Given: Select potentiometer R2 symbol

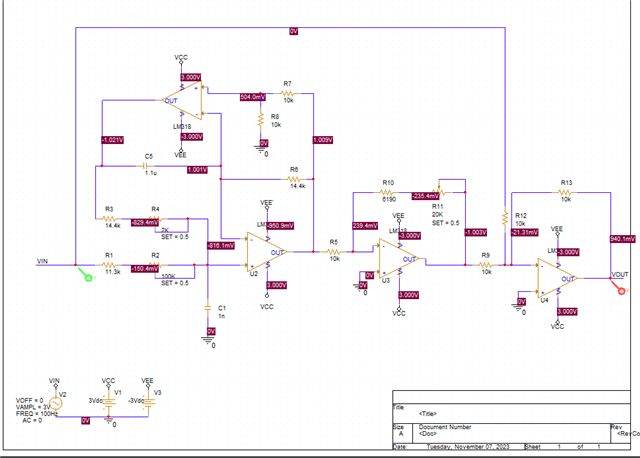Looking at the screenshot, I should [x=155, y=265].
